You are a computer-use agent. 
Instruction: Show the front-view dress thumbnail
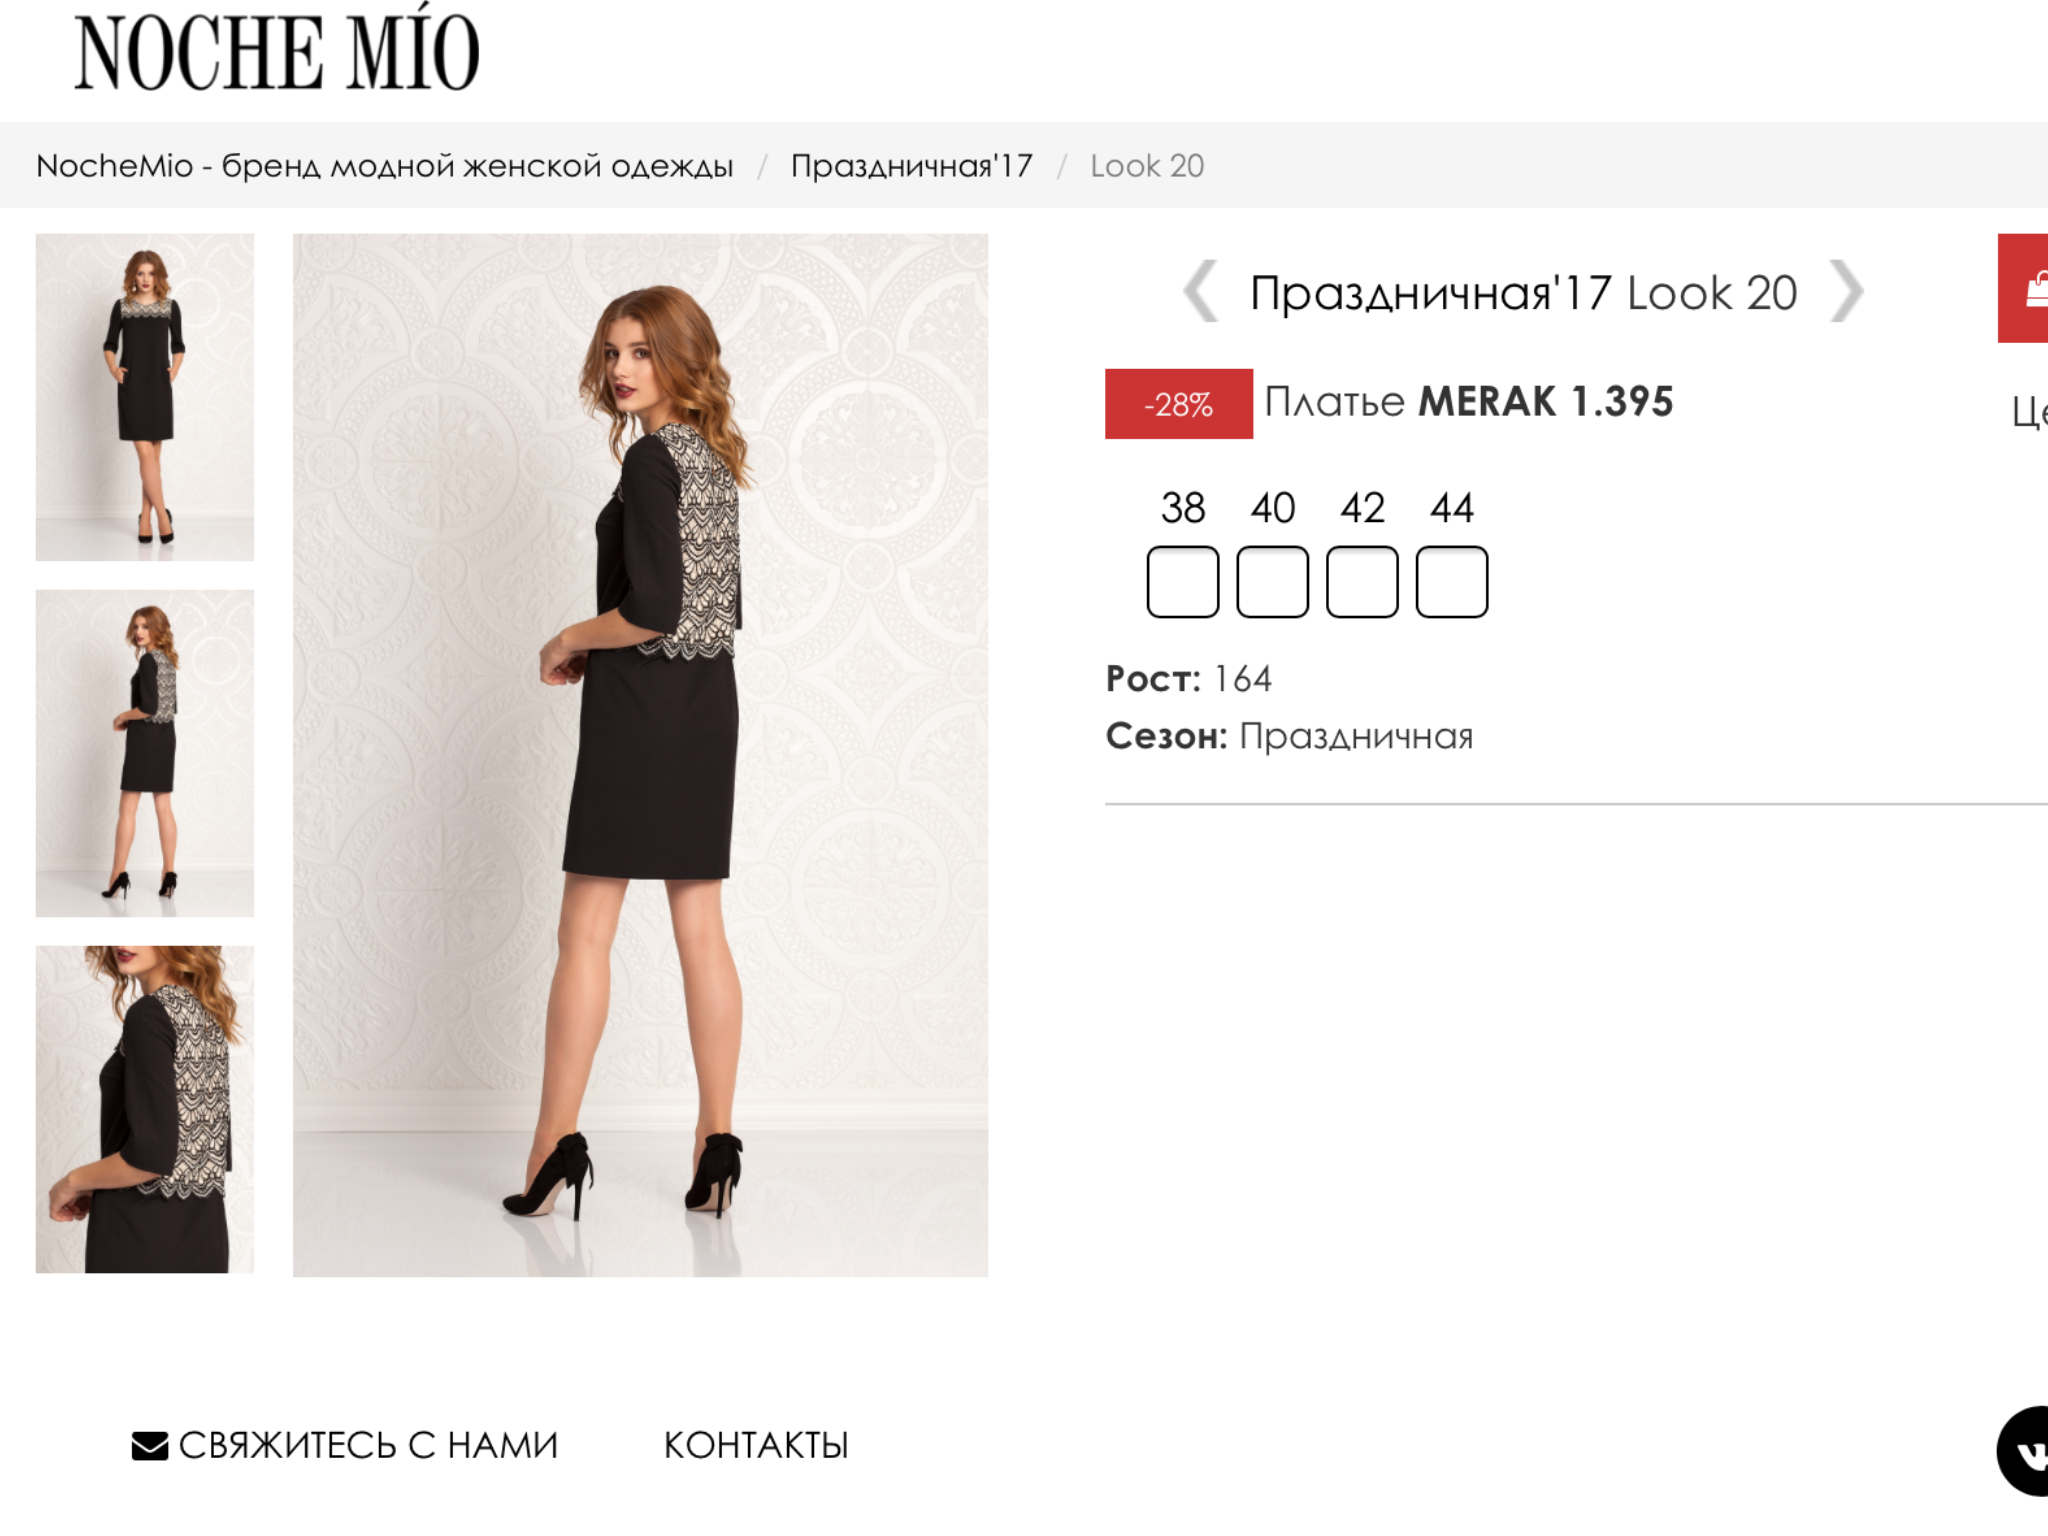(x=145, y=397)
